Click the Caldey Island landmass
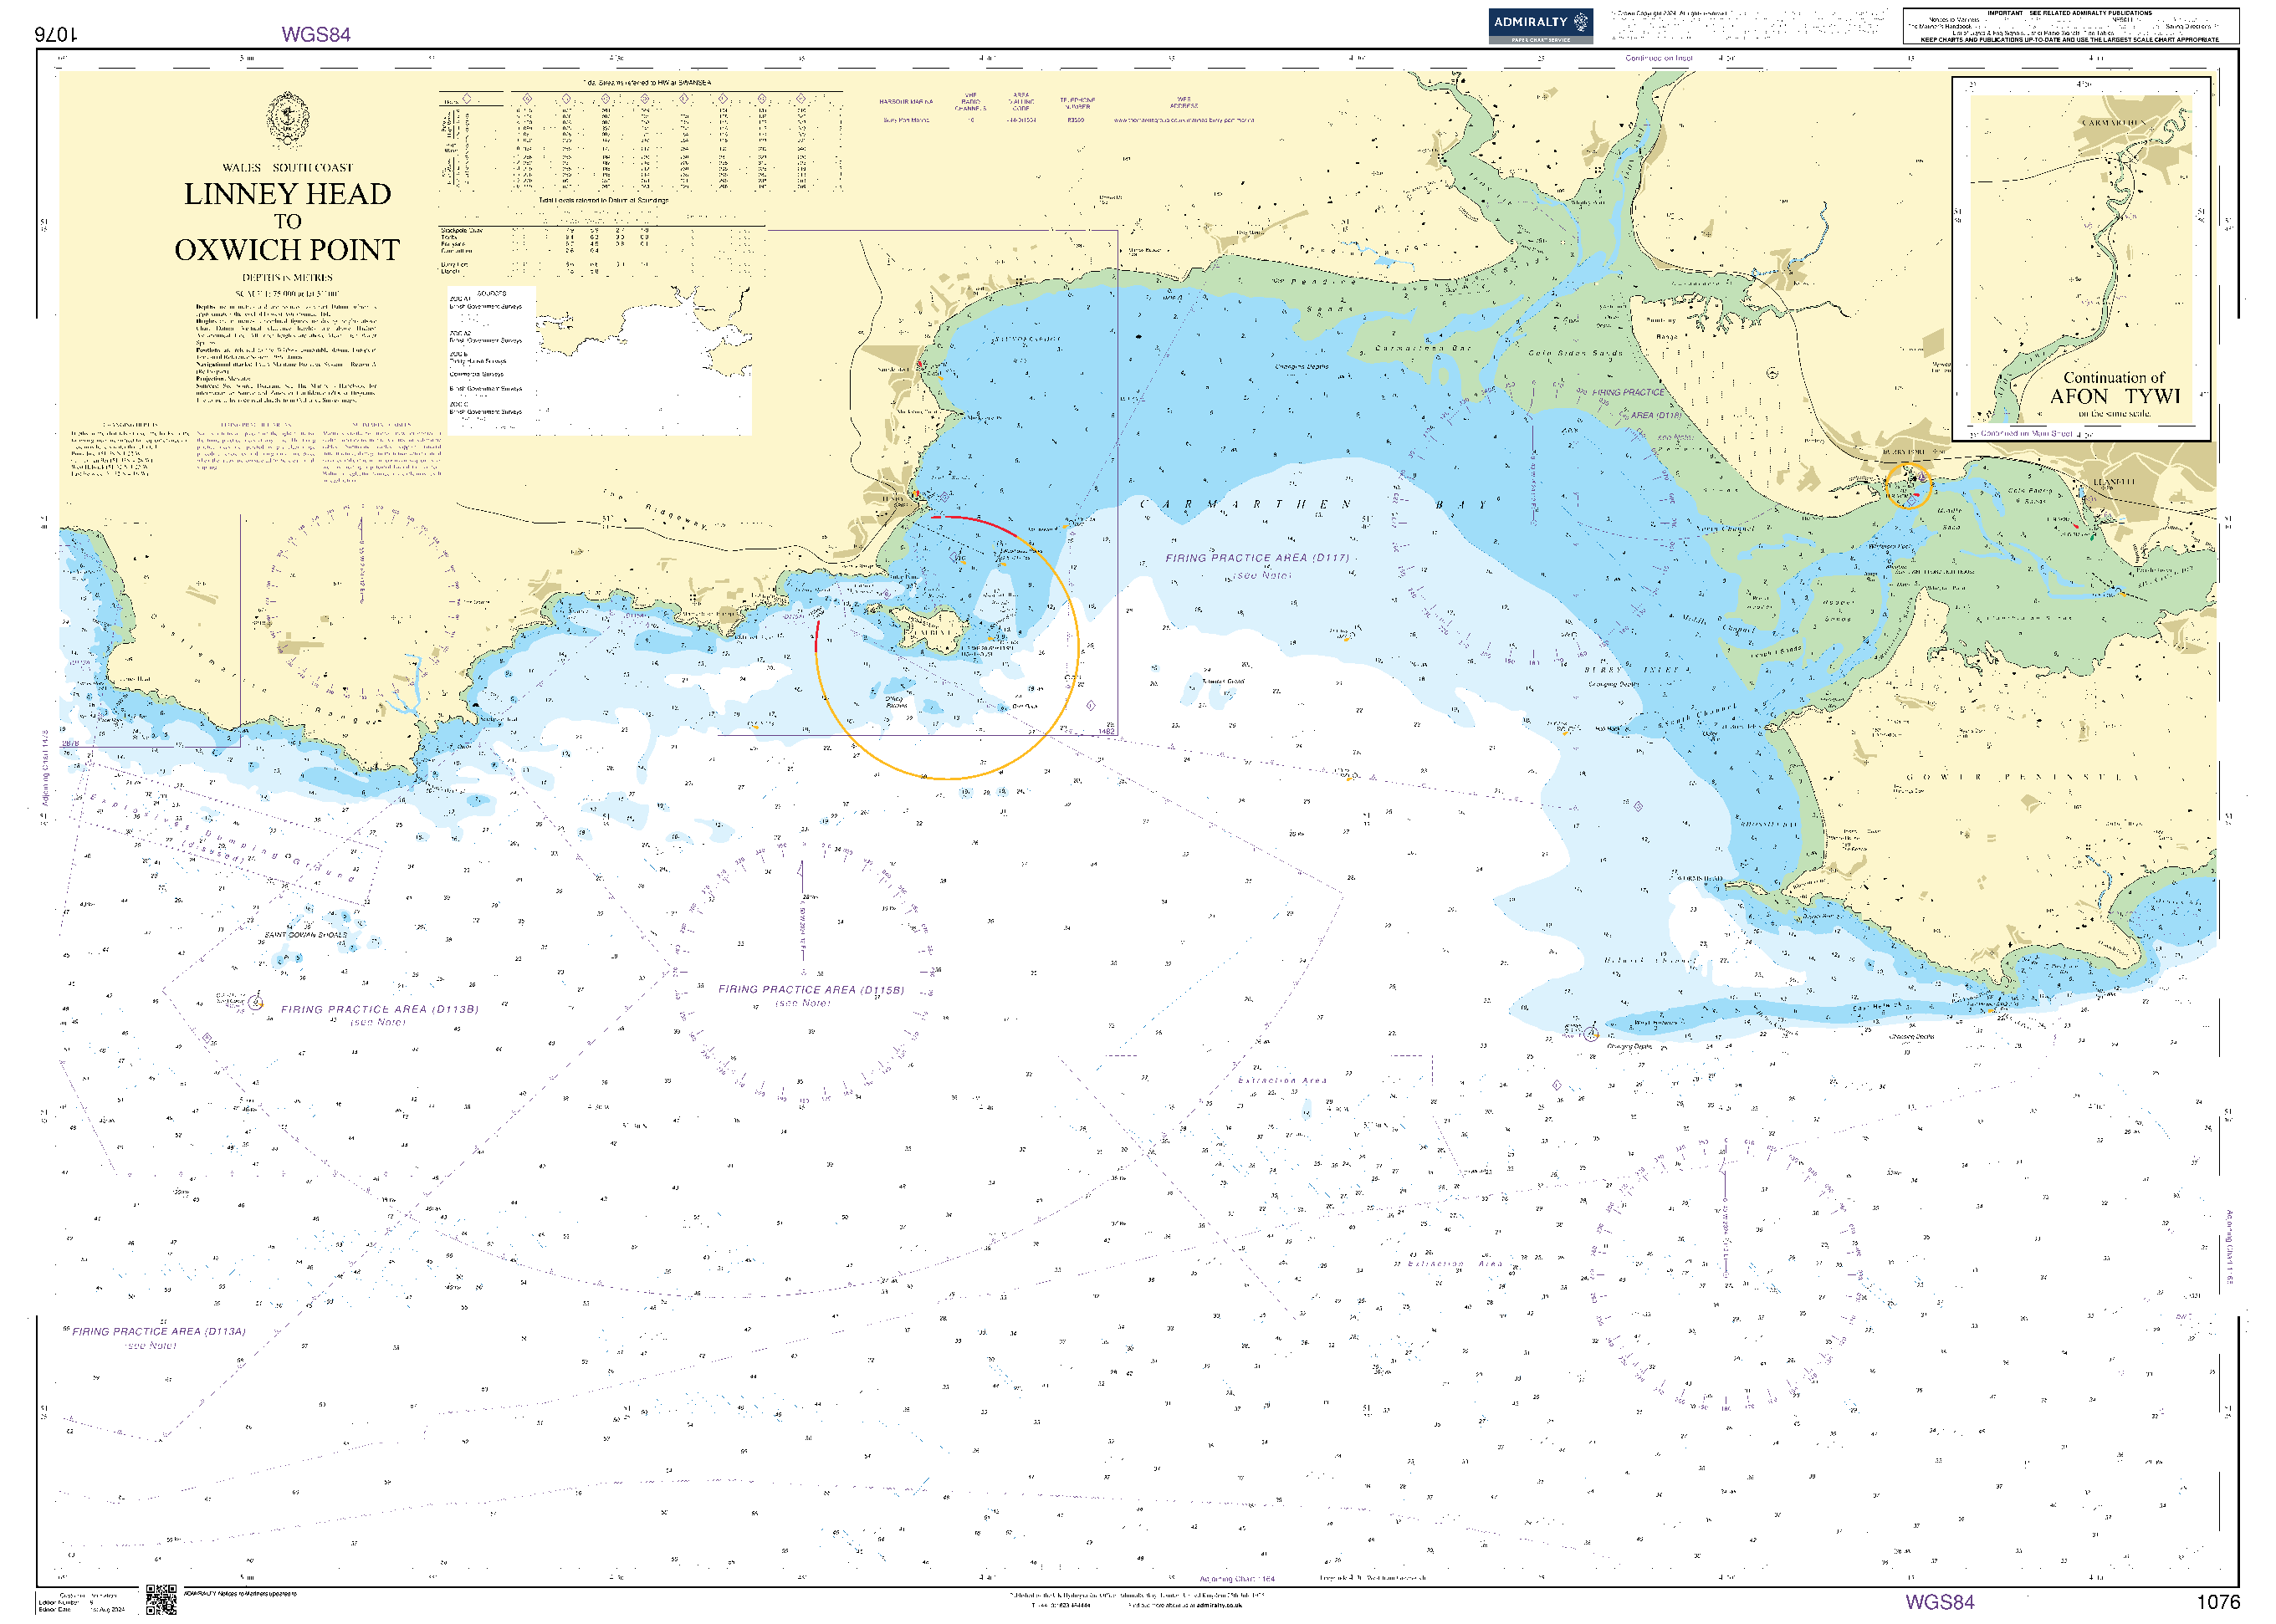The height and width of the screenshot is (1624, 2276). [934, 629]
